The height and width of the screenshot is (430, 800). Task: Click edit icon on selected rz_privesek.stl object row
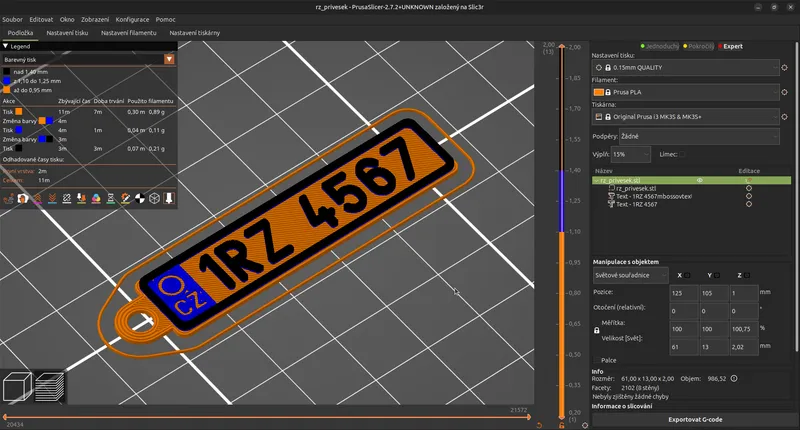[749, 180]
